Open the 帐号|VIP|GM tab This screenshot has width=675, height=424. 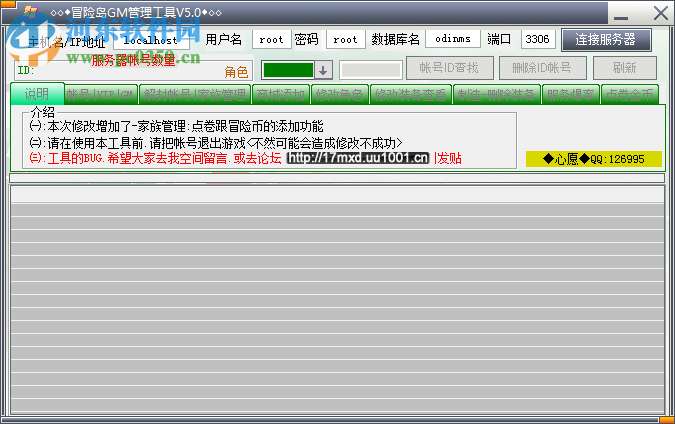pos(100,95)
